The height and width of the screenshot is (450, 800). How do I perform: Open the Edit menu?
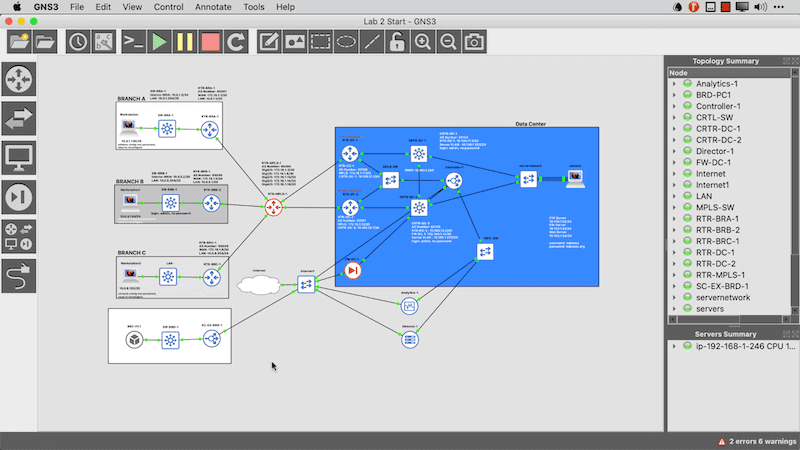[x=103, y=7]
